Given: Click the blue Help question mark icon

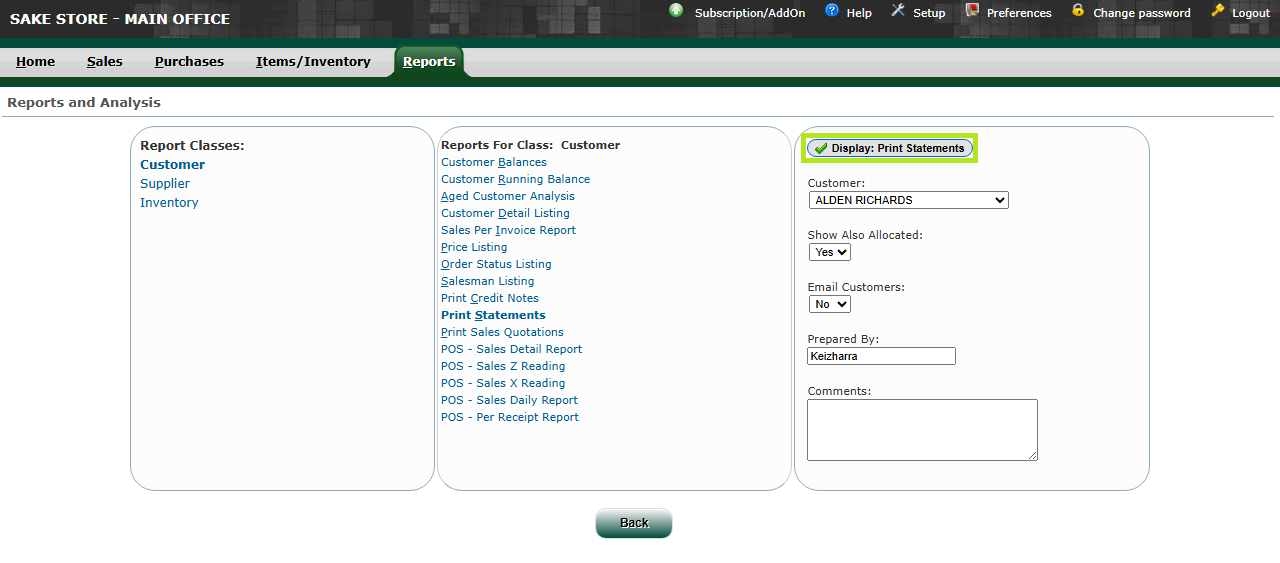Looking at the screenshot, I should pyautogui.click(x=831, y=11).
